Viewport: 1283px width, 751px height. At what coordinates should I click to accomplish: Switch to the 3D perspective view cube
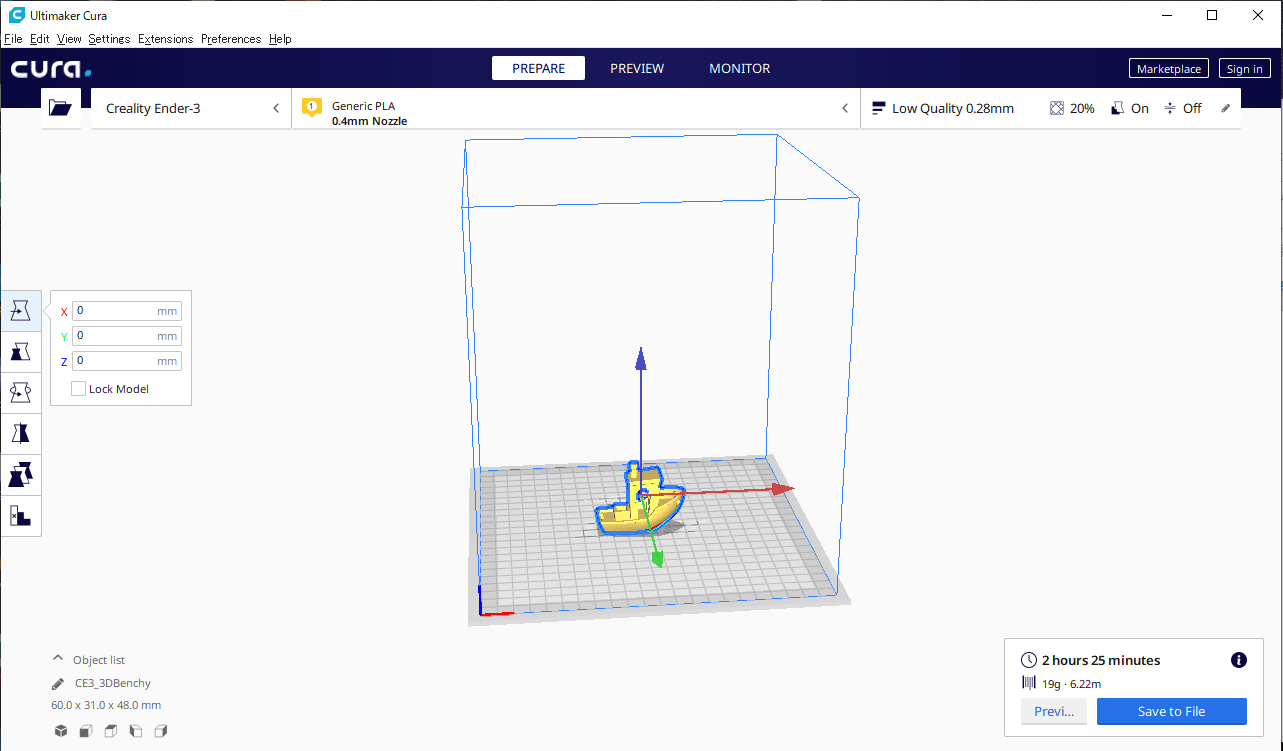(61, 731)
